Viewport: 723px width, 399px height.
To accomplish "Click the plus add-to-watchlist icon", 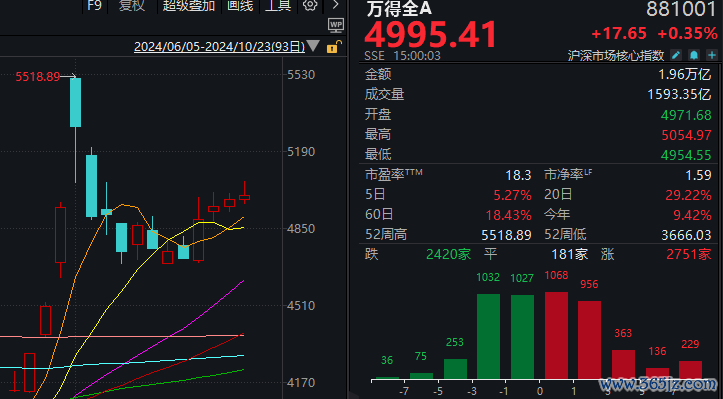I will [712, 55].
